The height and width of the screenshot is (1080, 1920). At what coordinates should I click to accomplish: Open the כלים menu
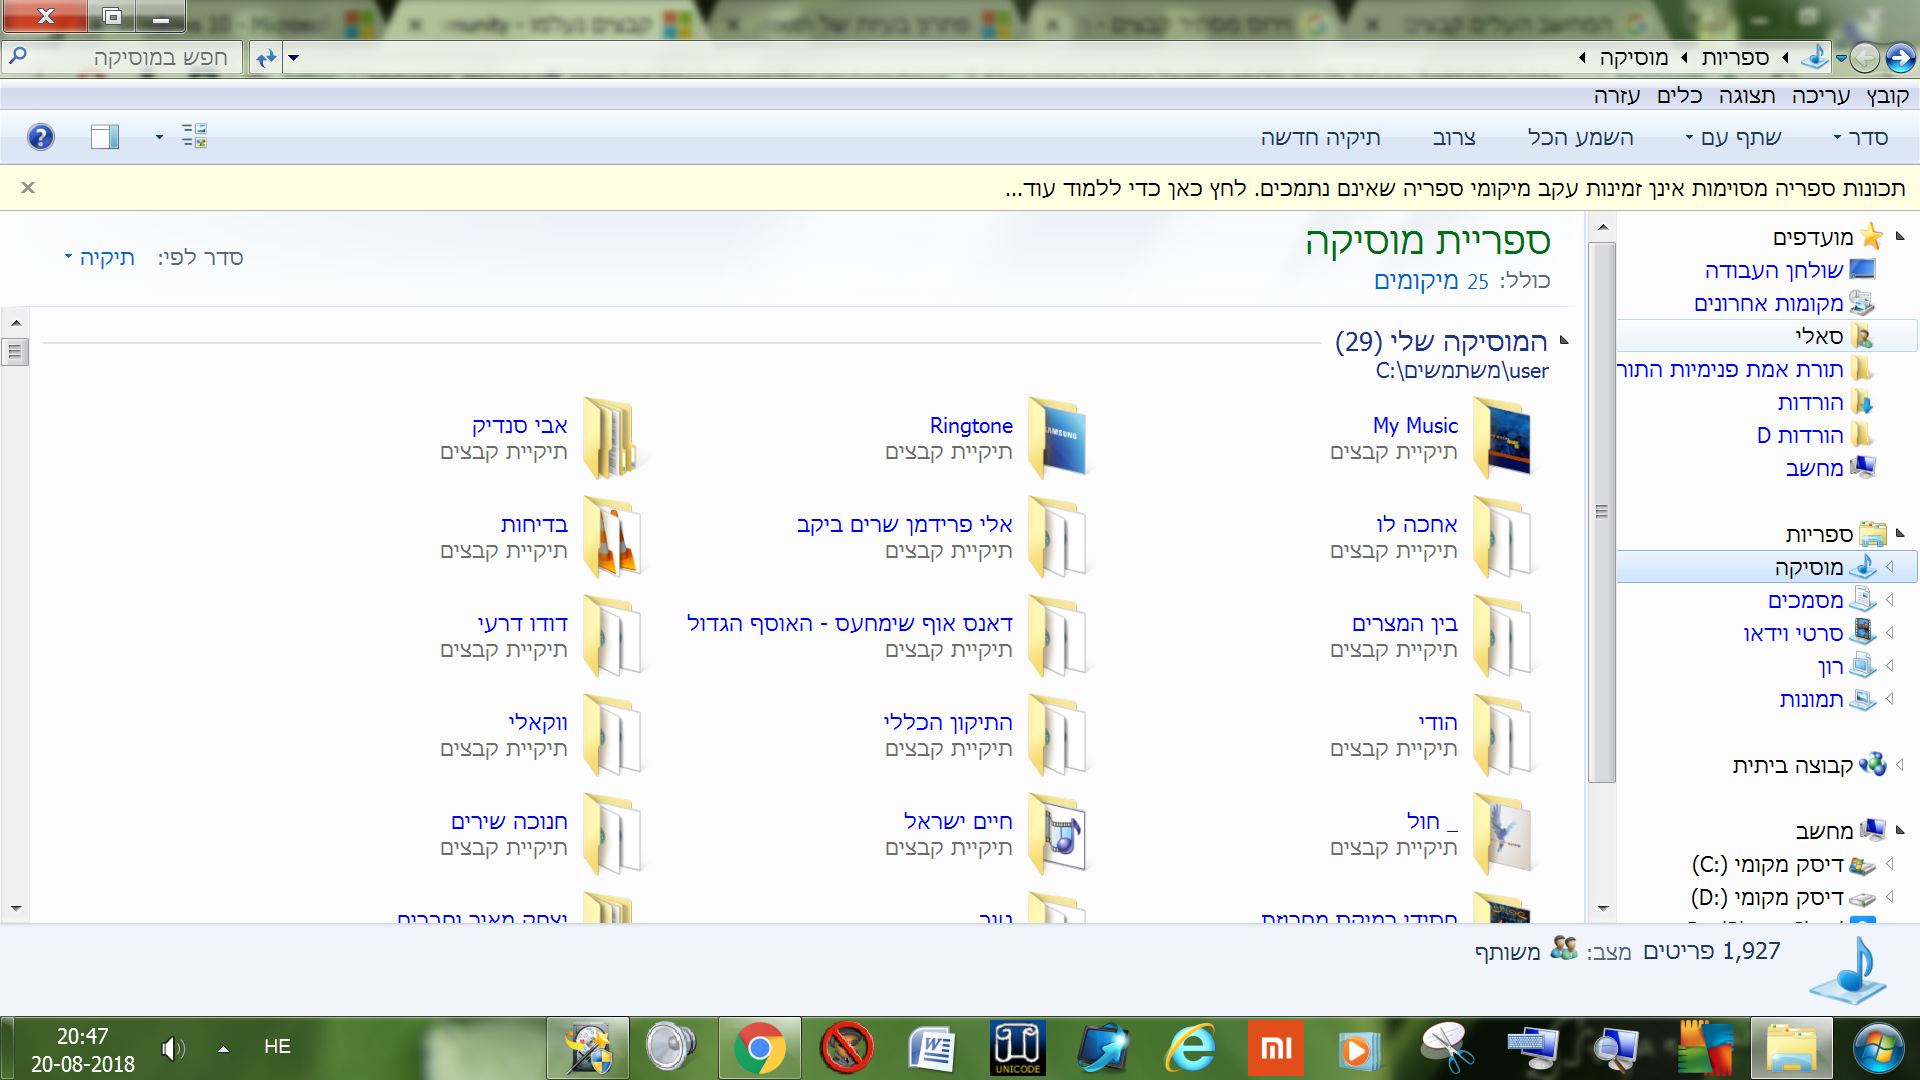pos(1679,96)
